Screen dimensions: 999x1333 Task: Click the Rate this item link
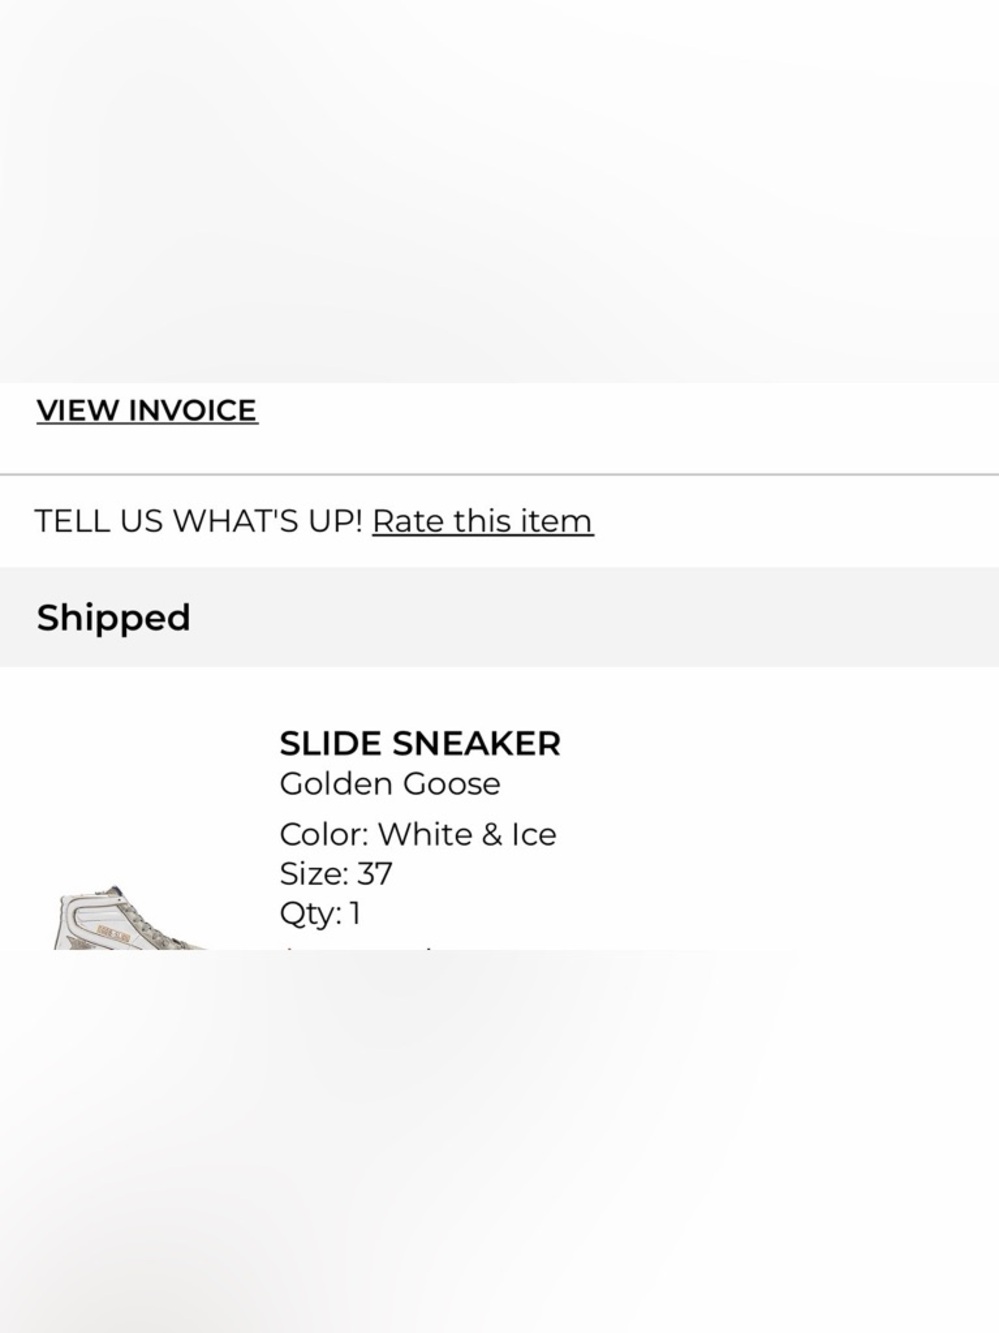pyautogui.click(x=482, y=521)
